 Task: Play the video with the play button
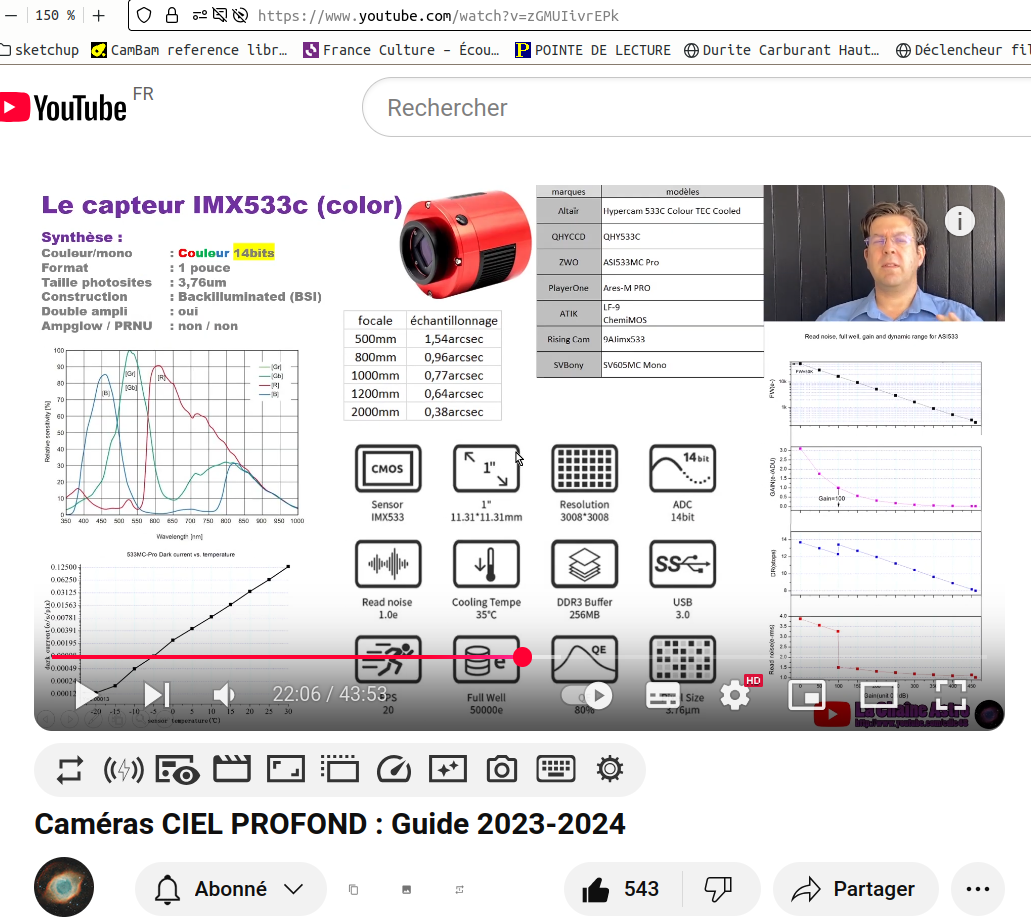point(85,695)
